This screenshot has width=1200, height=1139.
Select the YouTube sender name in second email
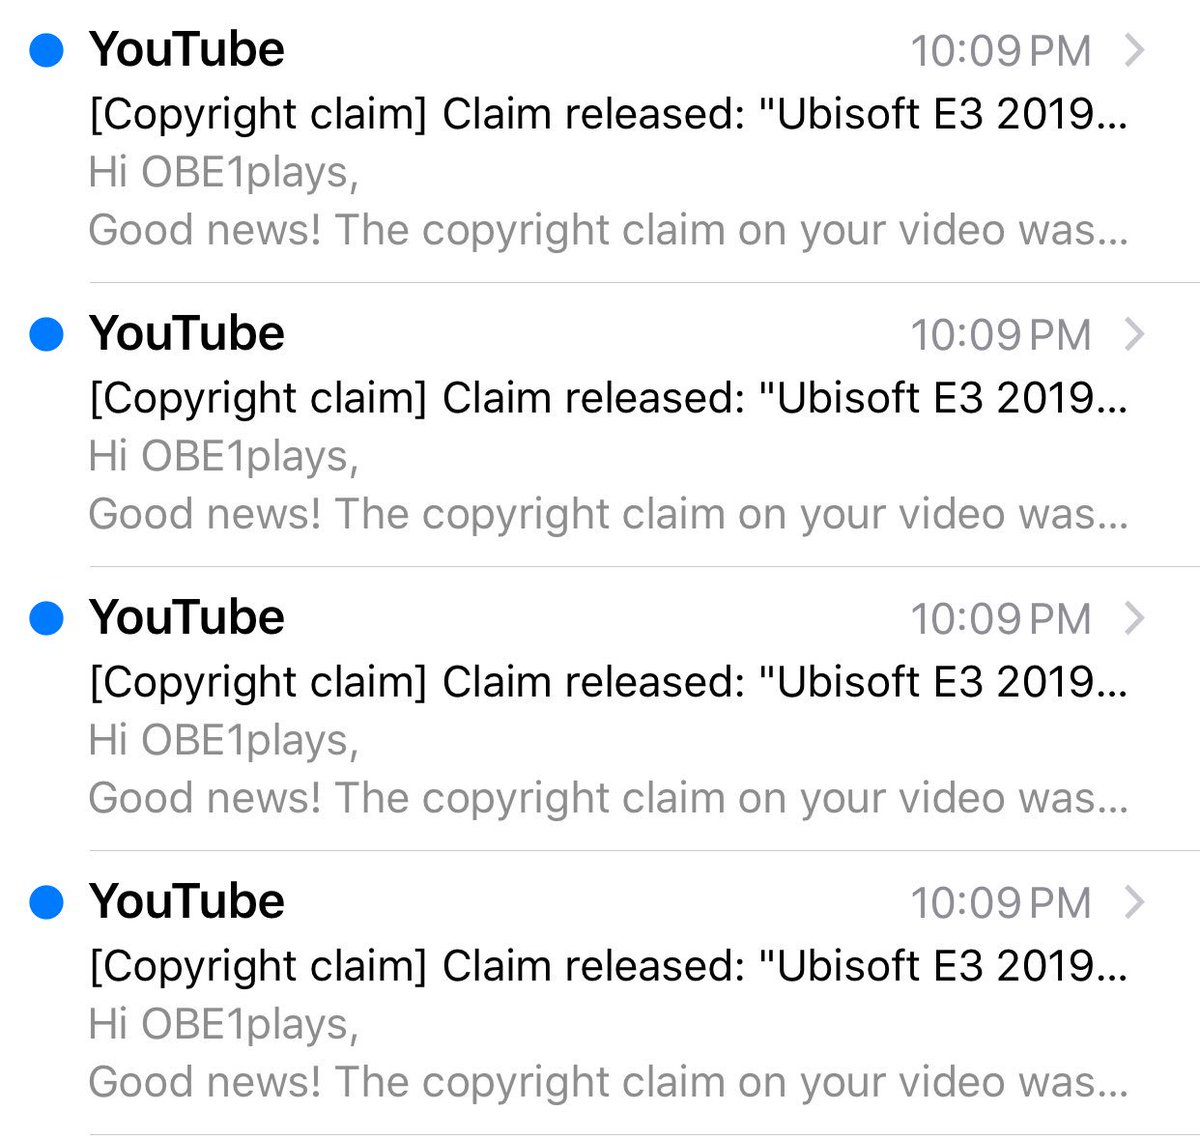coord(187,333)
